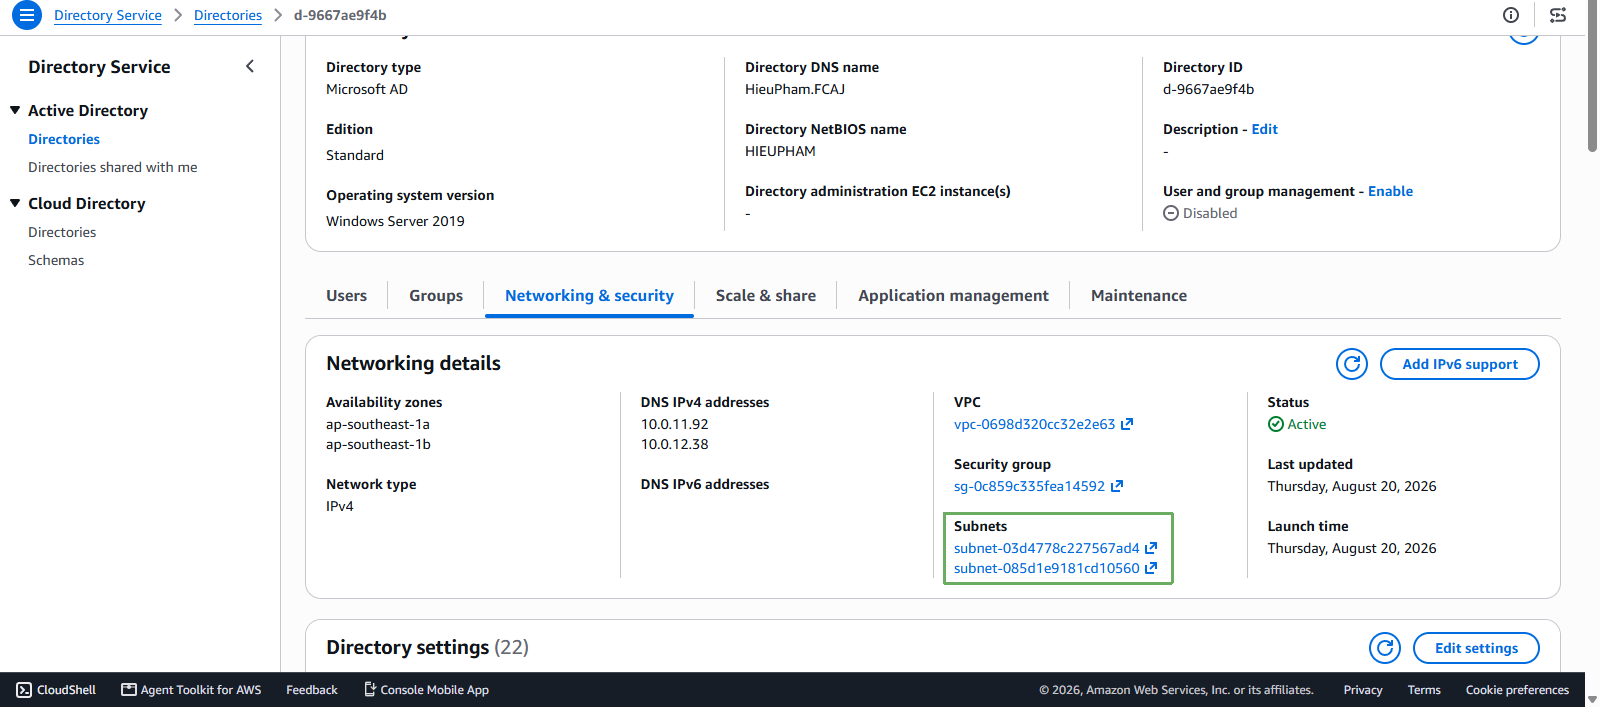1600x707 pixels.
Task: Click DNS name HieuPham.FCAJ
Action: coord(795,89)
